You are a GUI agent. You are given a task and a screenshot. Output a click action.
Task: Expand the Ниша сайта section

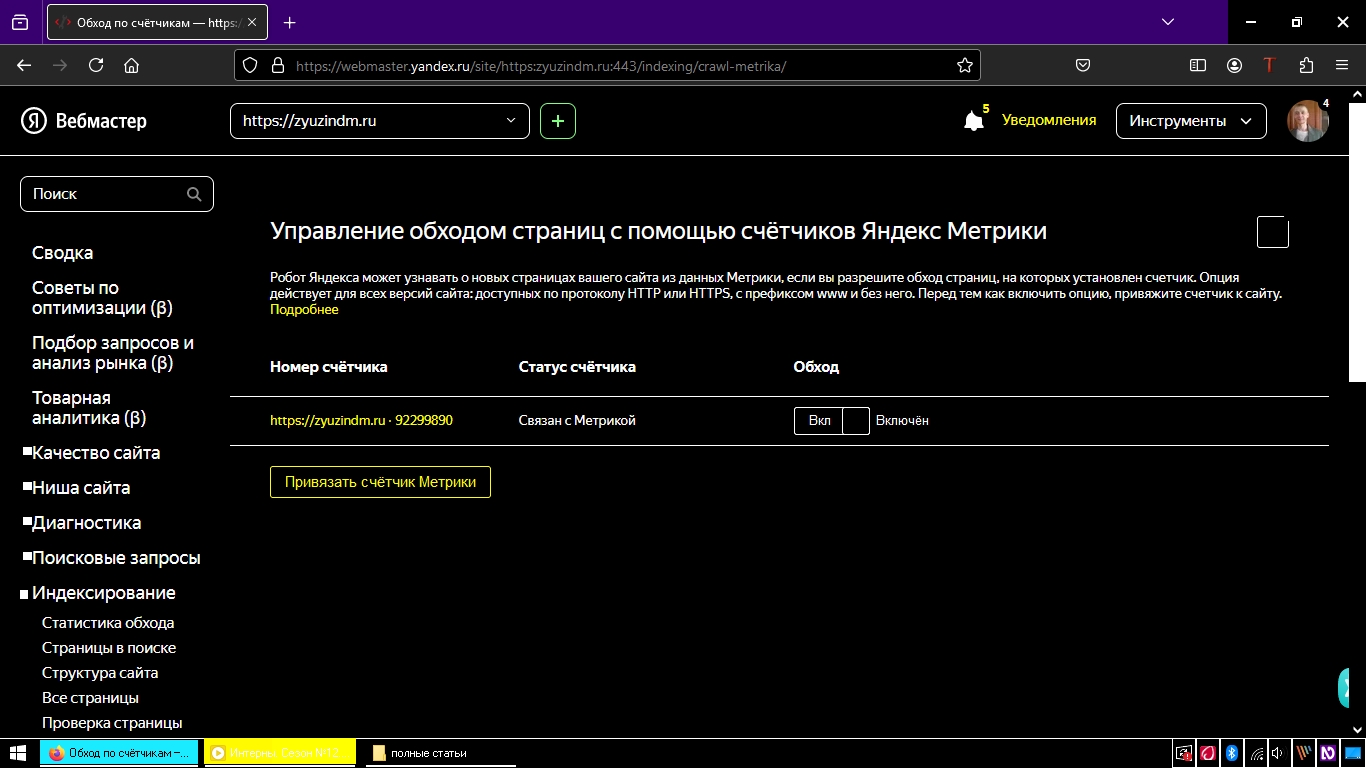81,488
